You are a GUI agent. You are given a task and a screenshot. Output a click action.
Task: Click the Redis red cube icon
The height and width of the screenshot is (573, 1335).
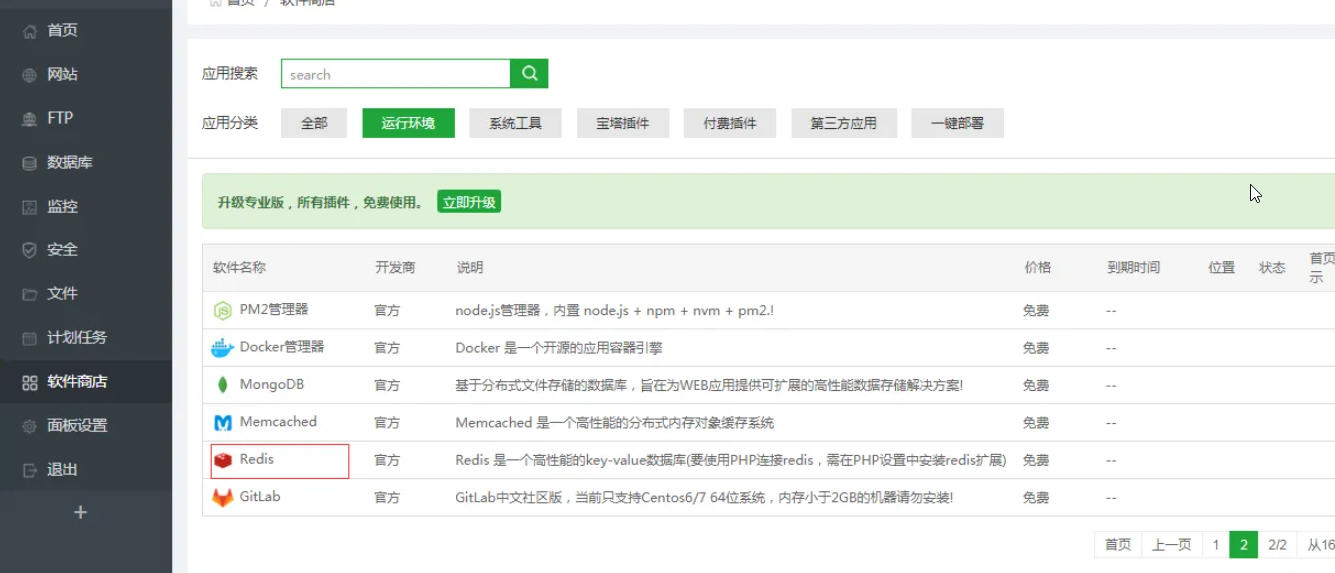tap(222, 460)
